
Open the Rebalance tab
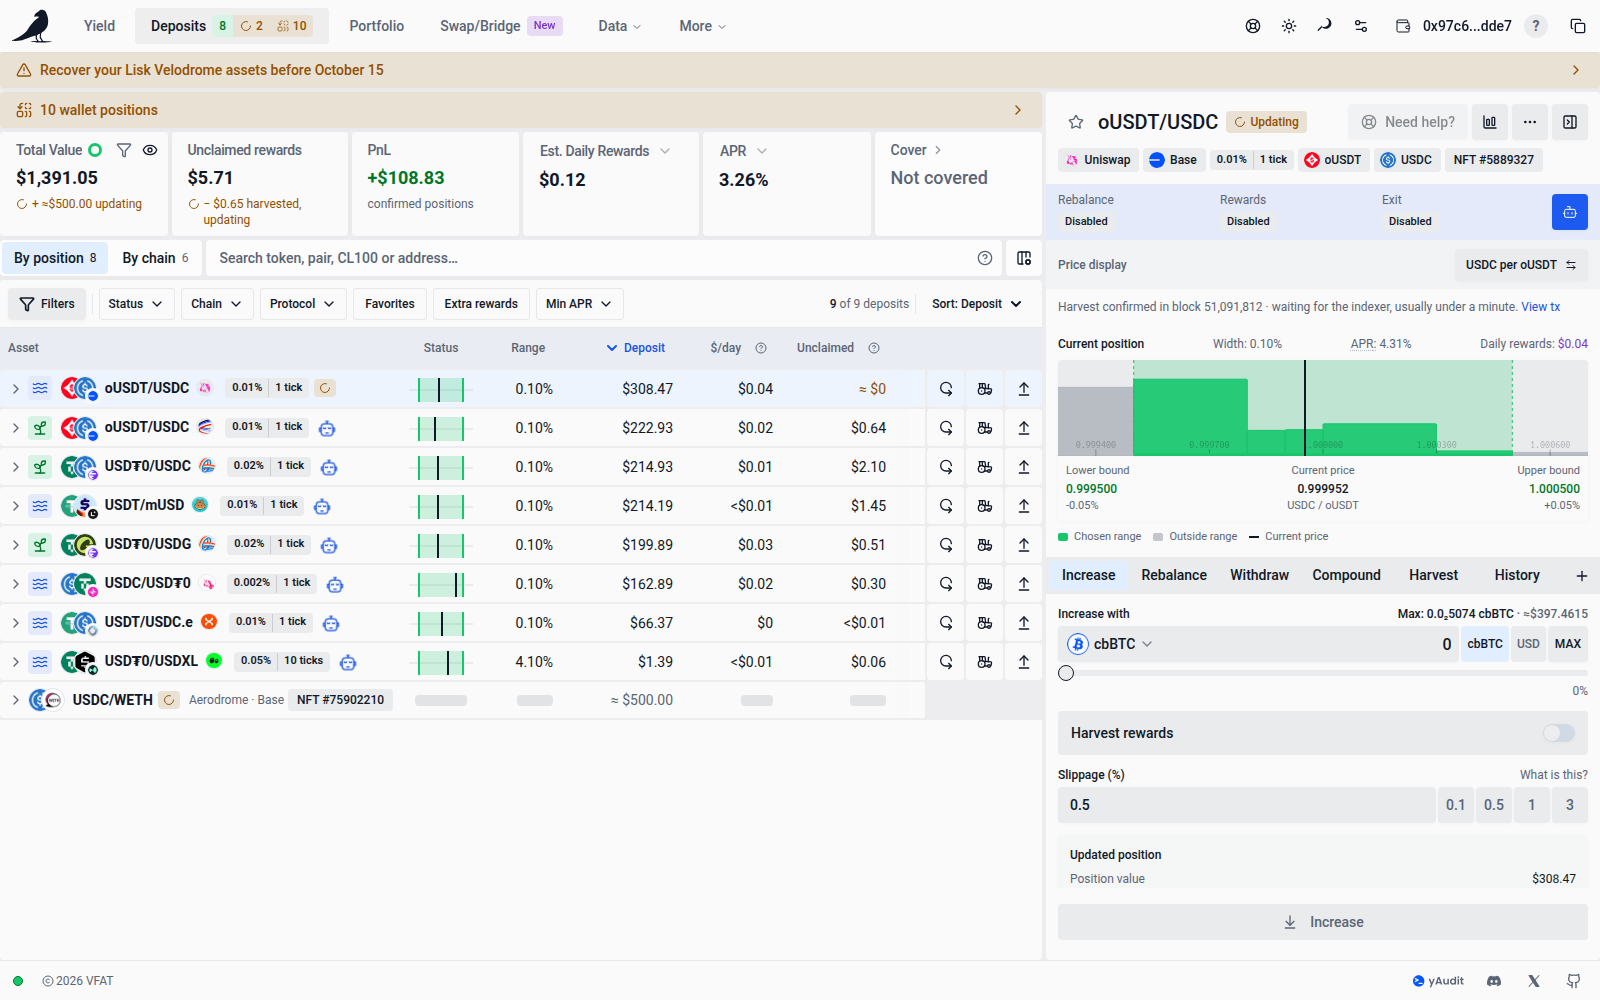1174,575
